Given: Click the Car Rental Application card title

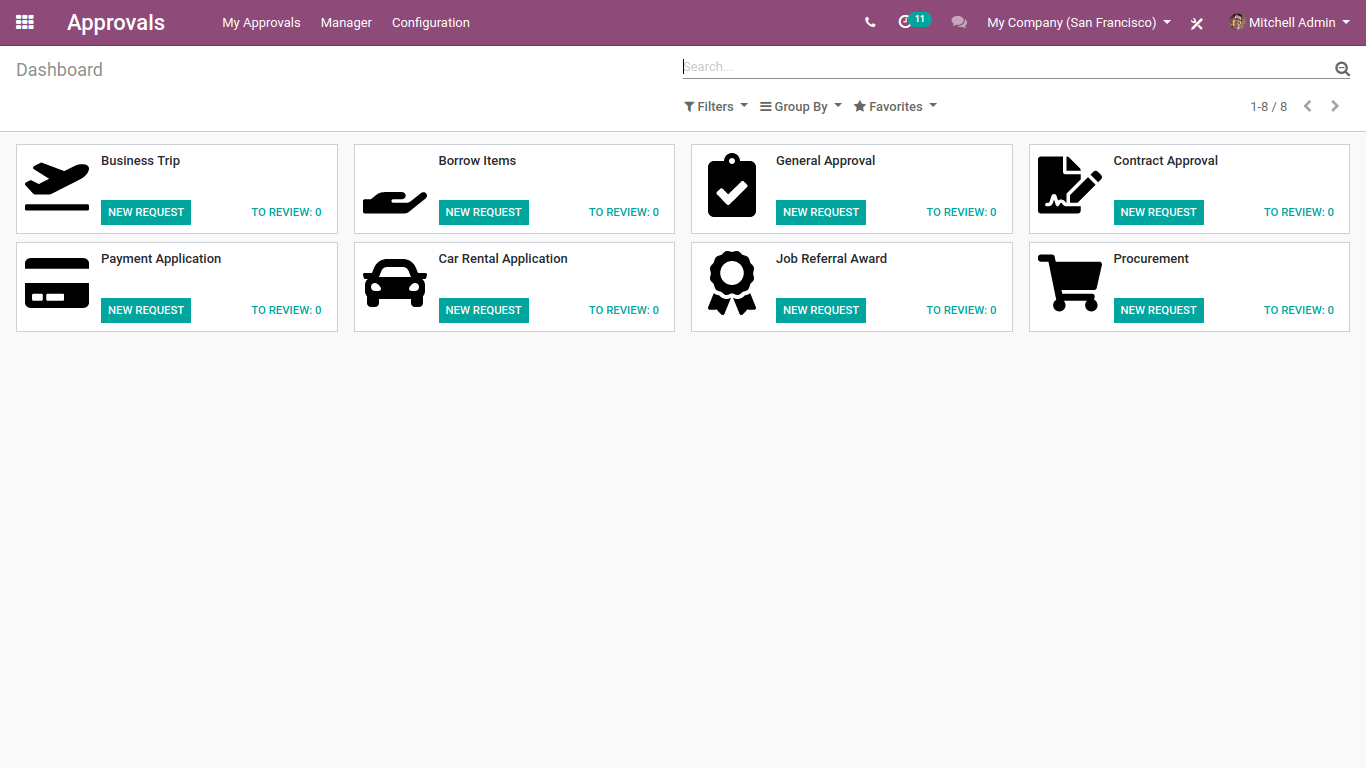Looking at the screenshot, I should [503, 259].
